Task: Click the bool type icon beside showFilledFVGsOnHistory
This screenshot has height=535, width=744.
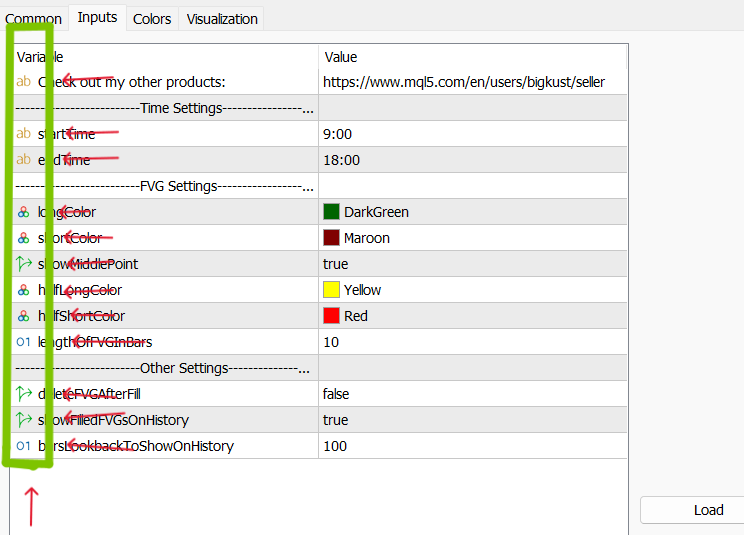Action: pos(24,420)
